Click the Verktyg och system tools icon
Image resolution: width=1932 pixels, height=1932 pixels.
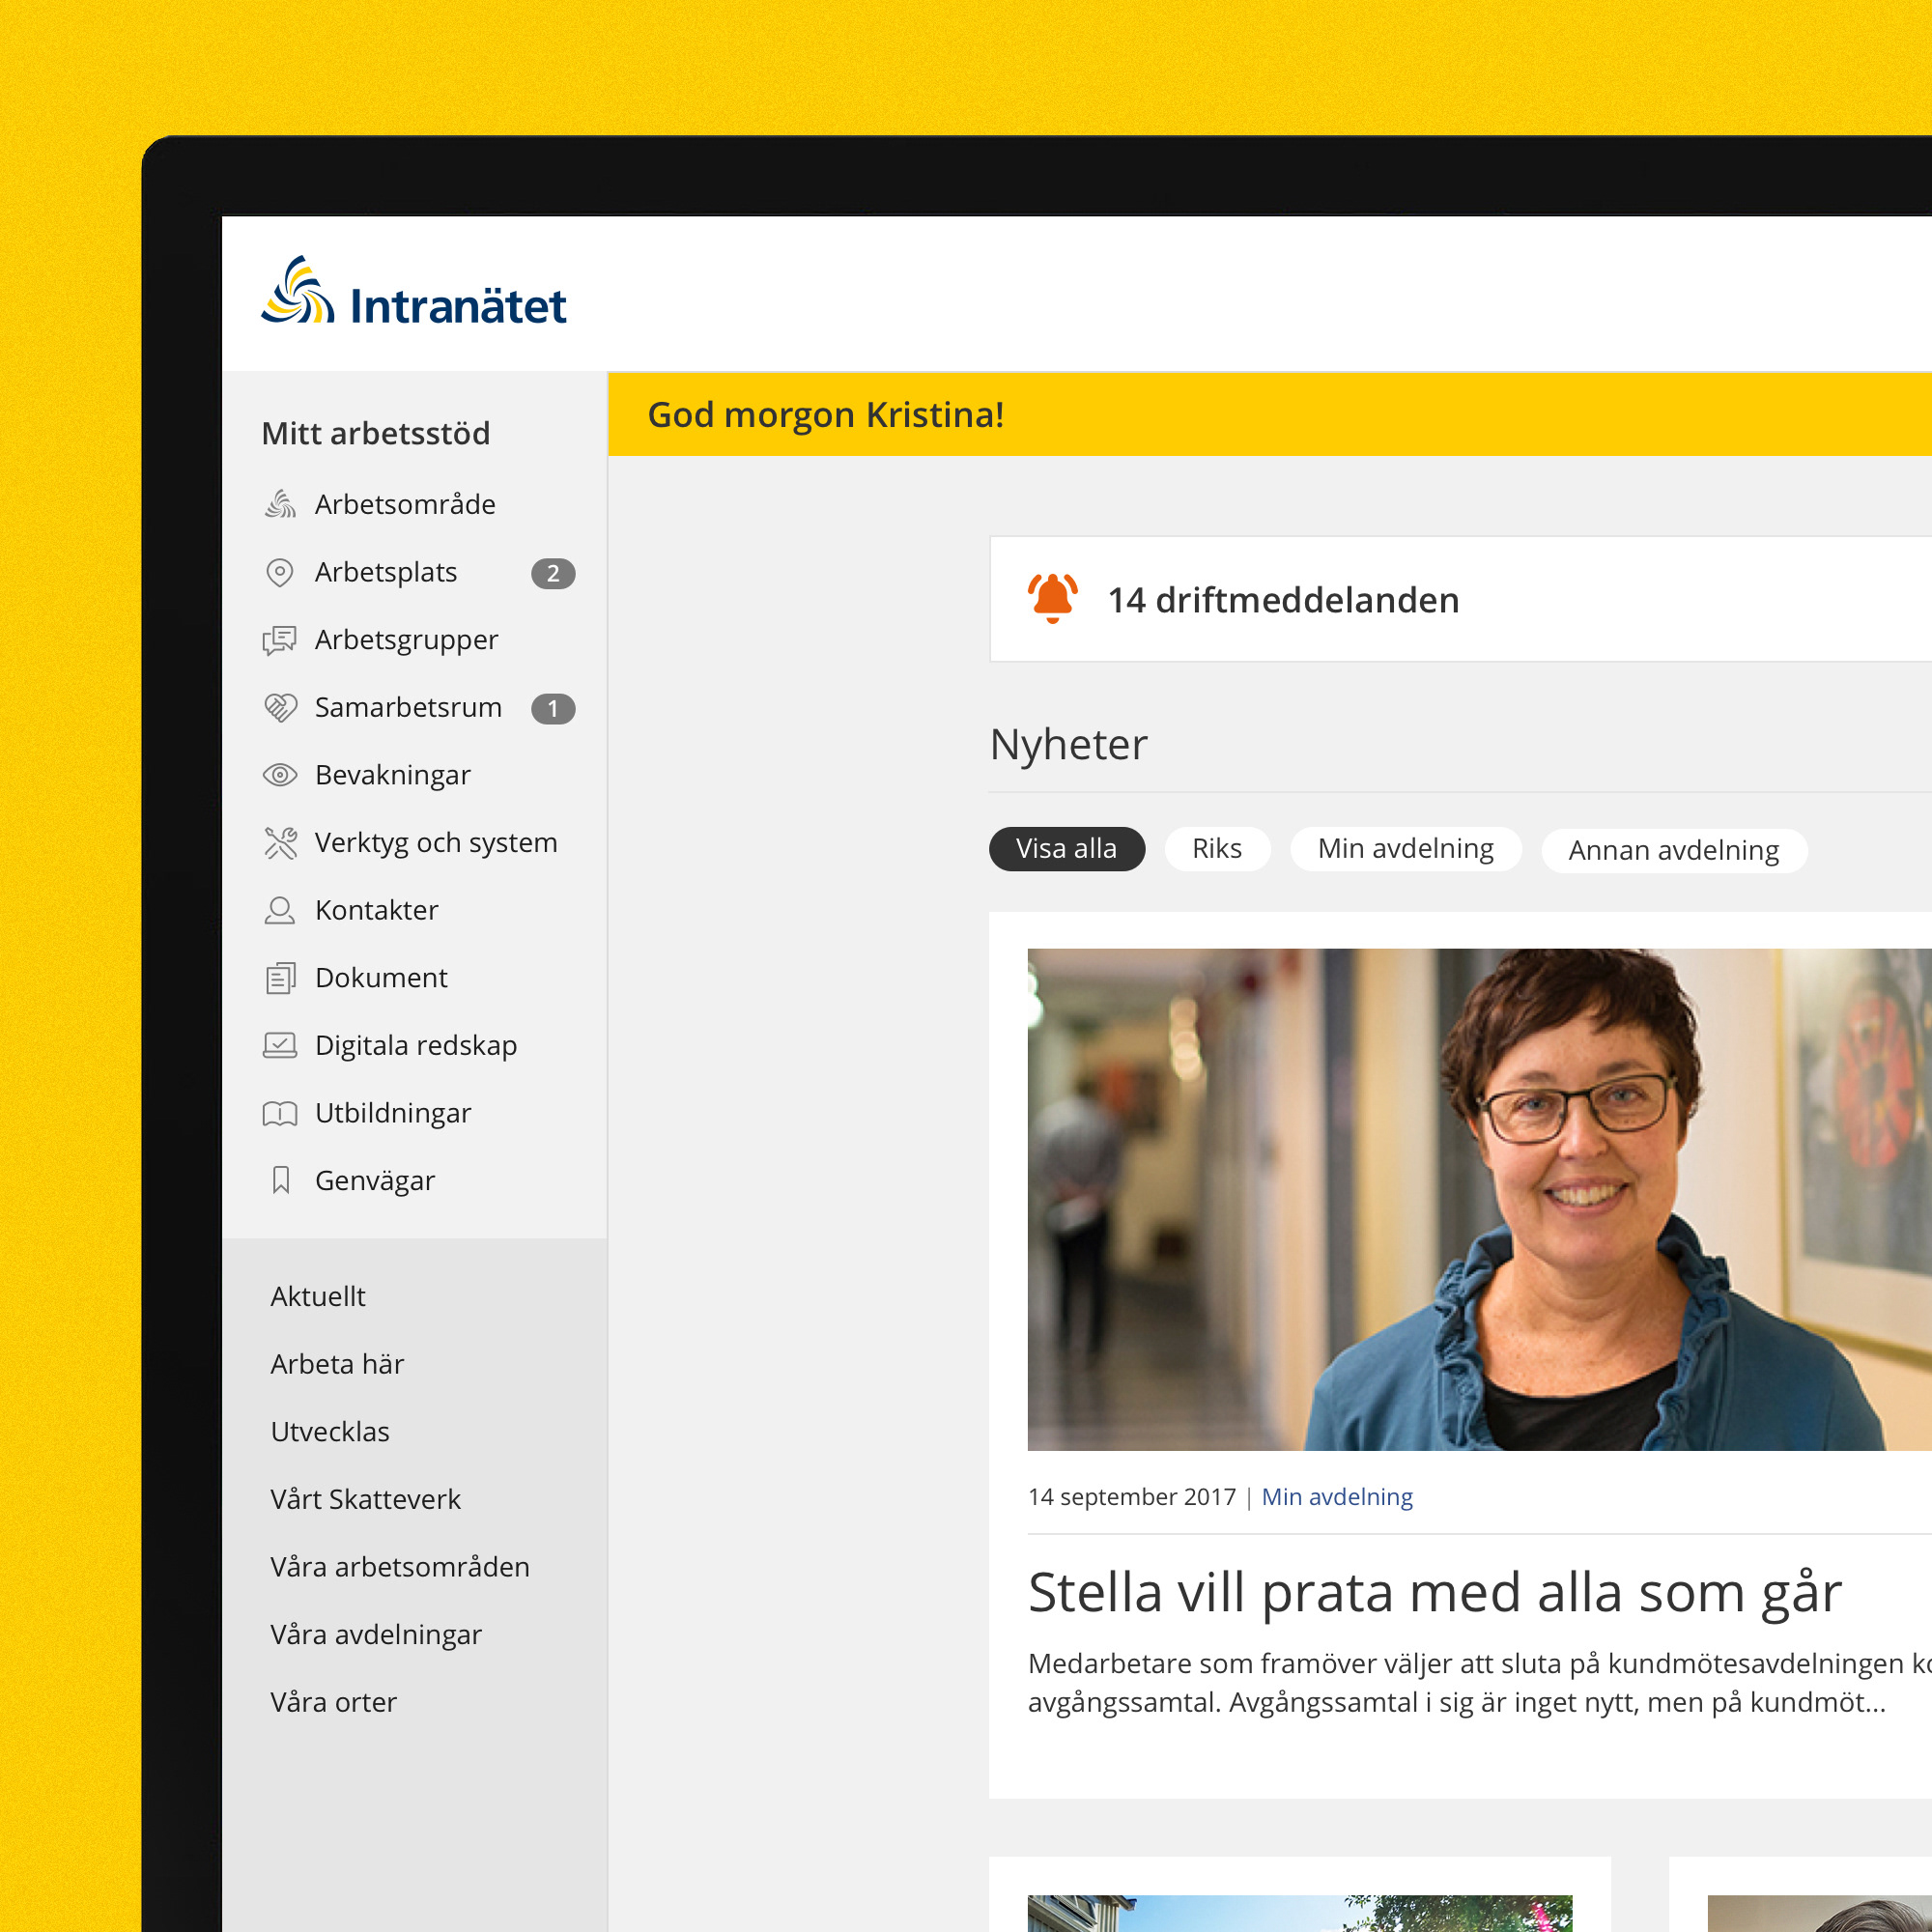pos(280,843)
